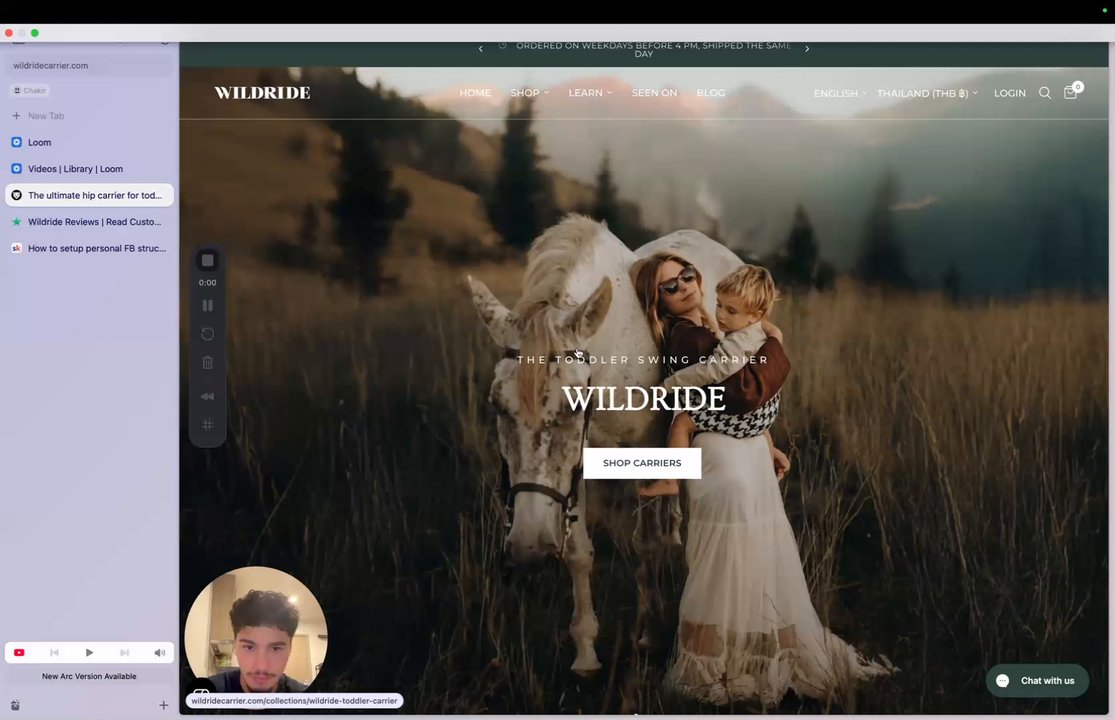1115x720 pixels.
Task: Open the shopping cart icon
Action: click(1070, 92)
